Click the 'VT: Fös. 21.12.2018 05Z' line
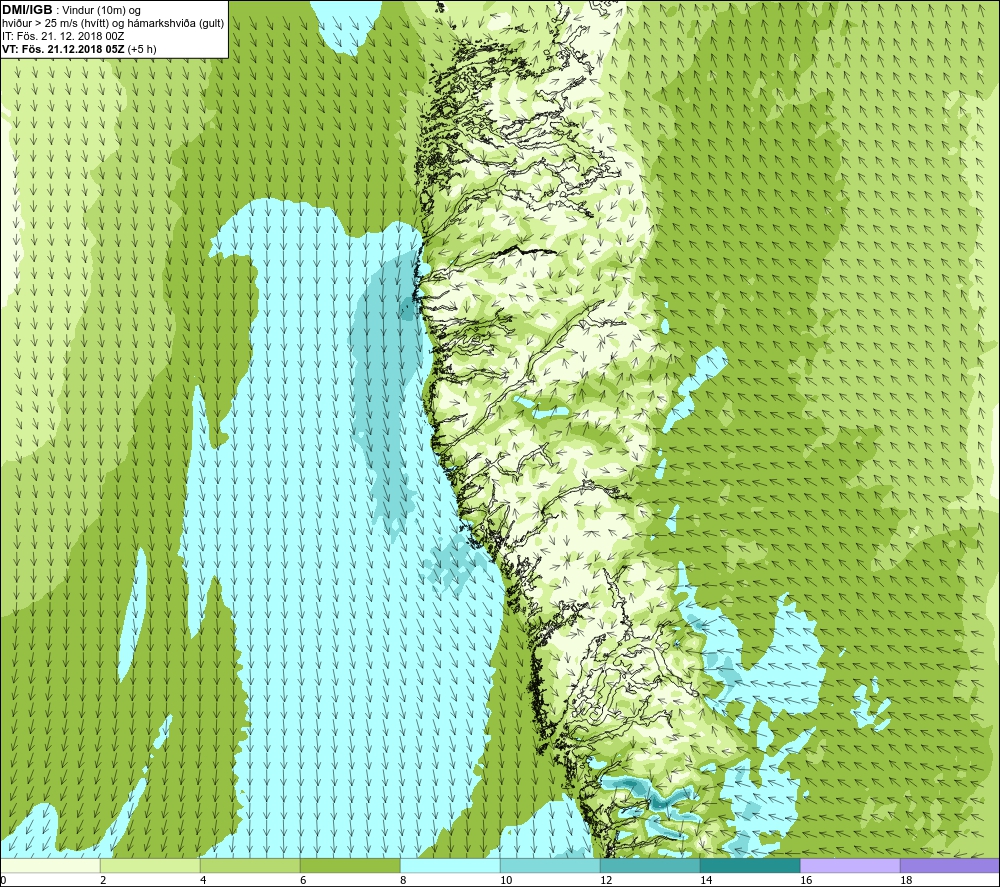This screenshot has height=887, width=1000. 63,49
